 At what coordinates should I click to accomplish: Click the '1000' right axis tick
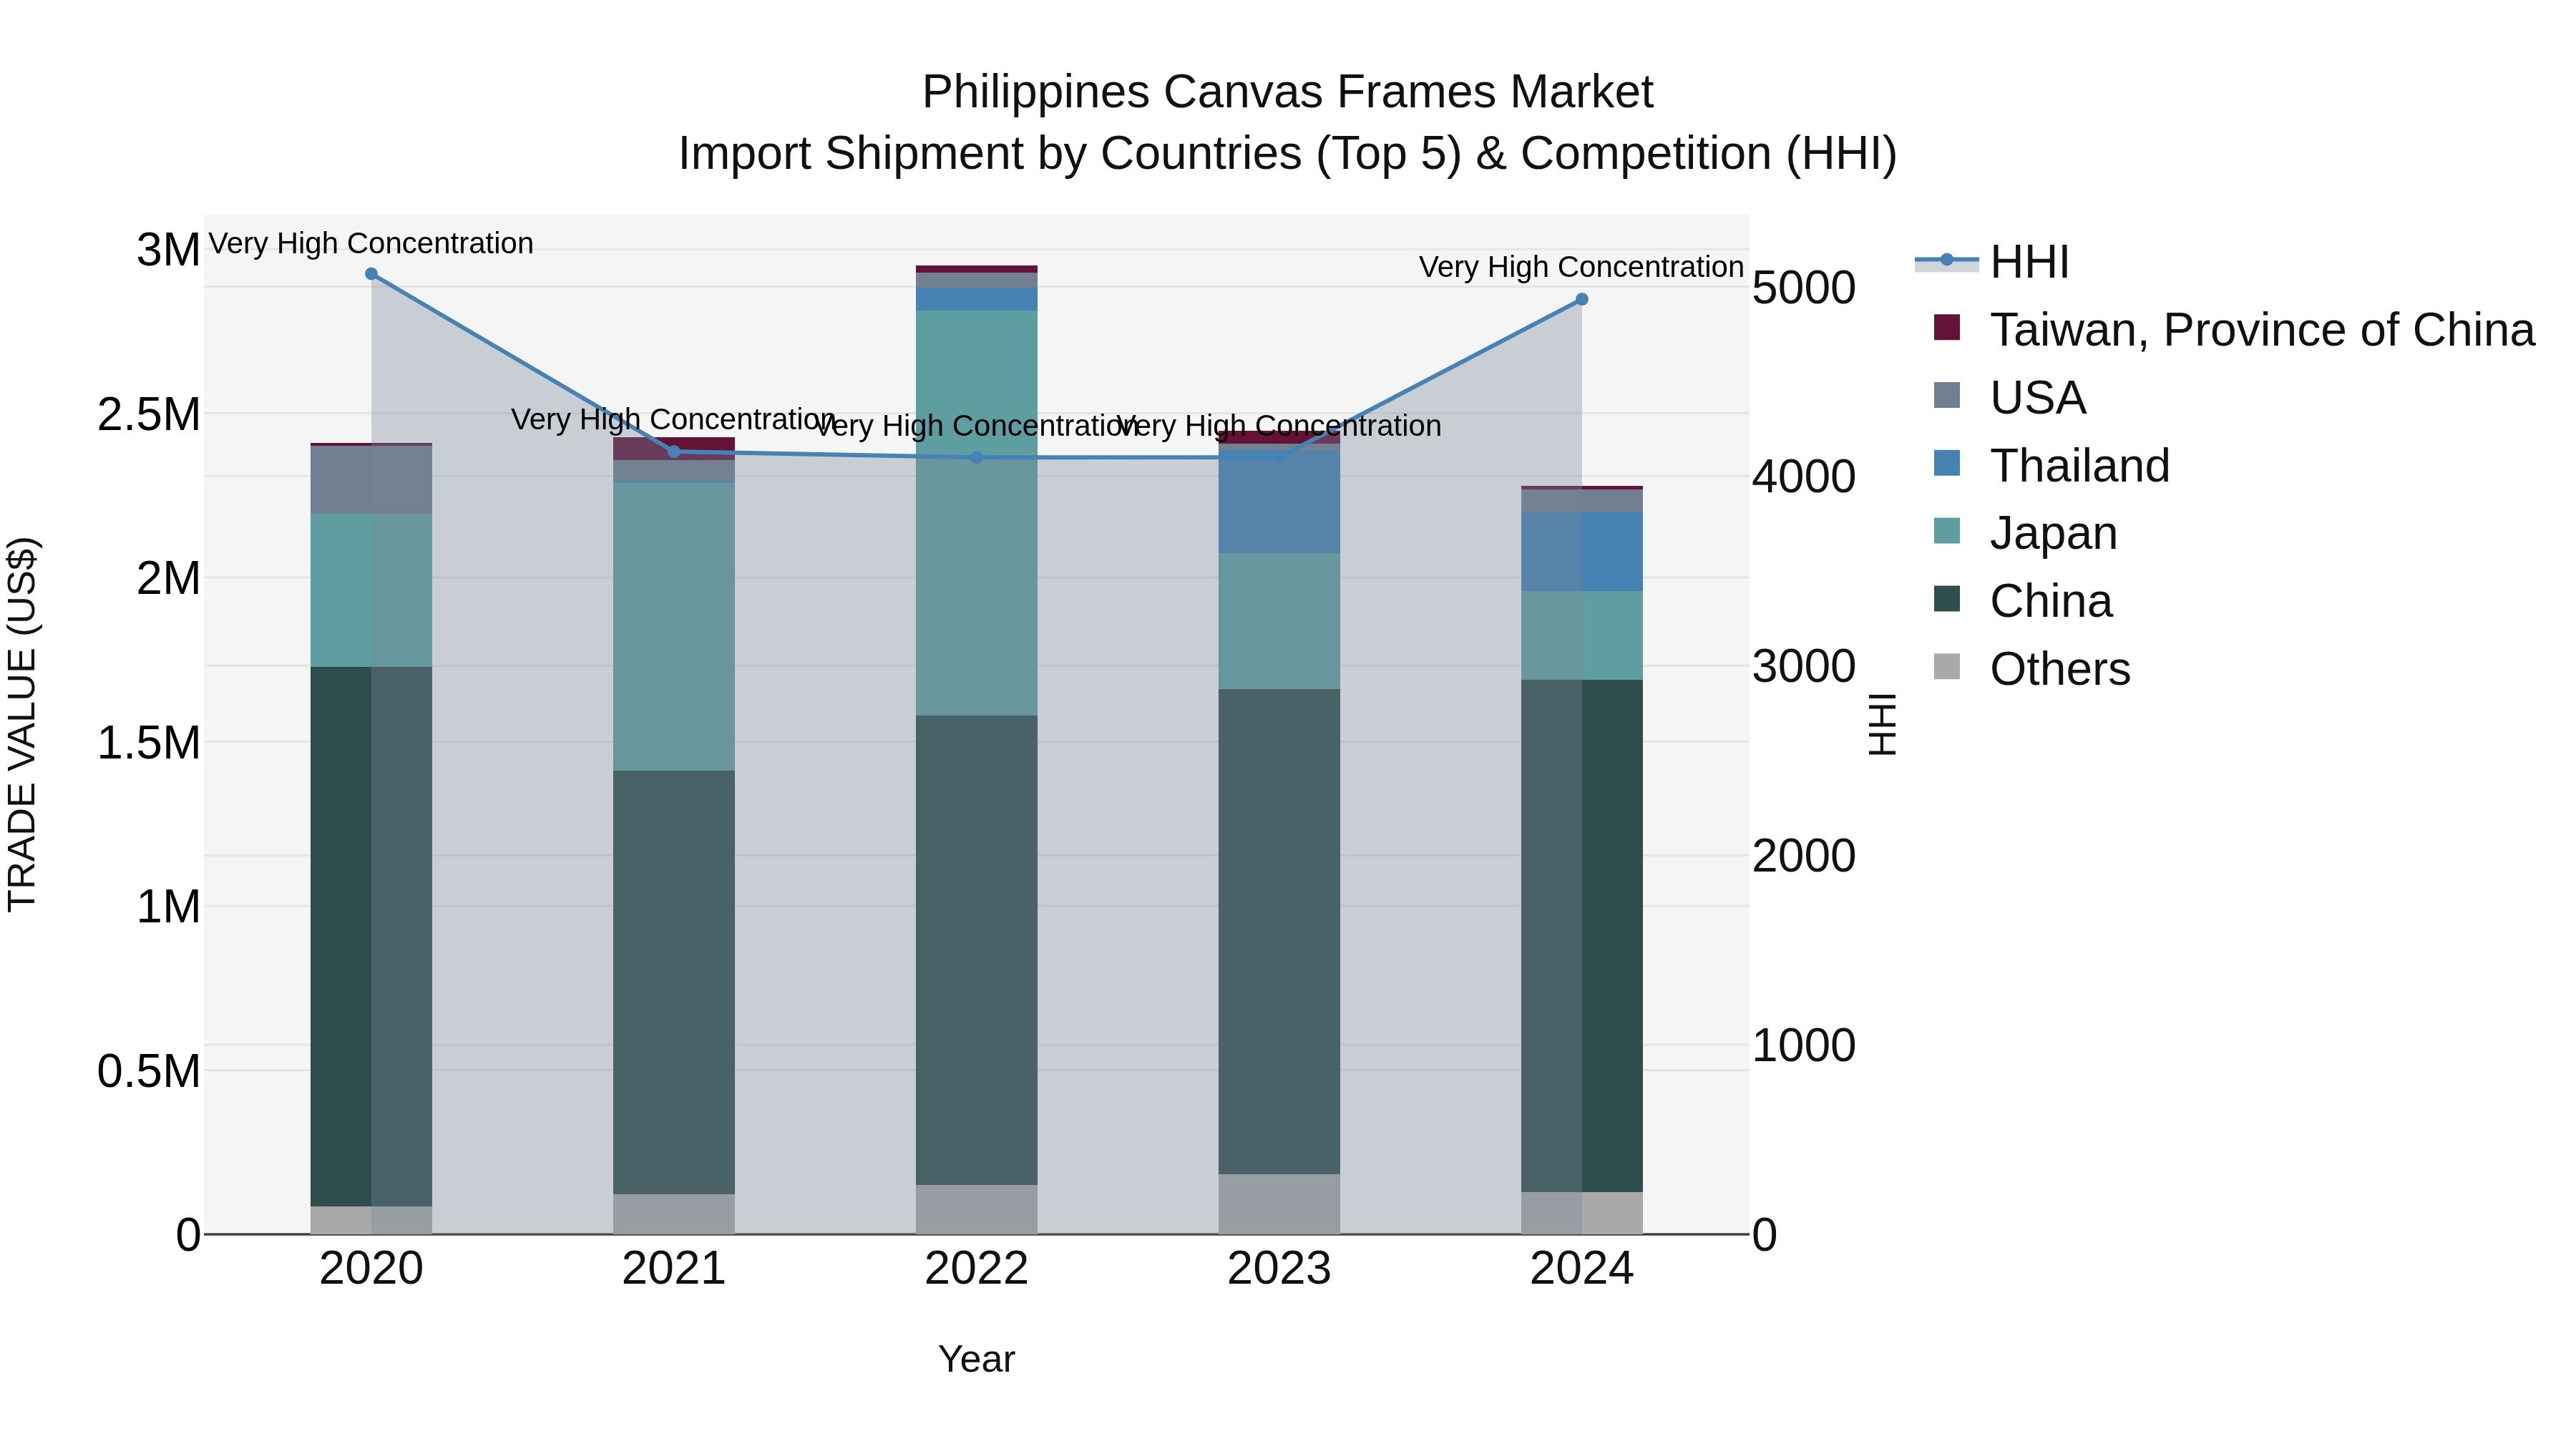(x=1804, y=1045)
